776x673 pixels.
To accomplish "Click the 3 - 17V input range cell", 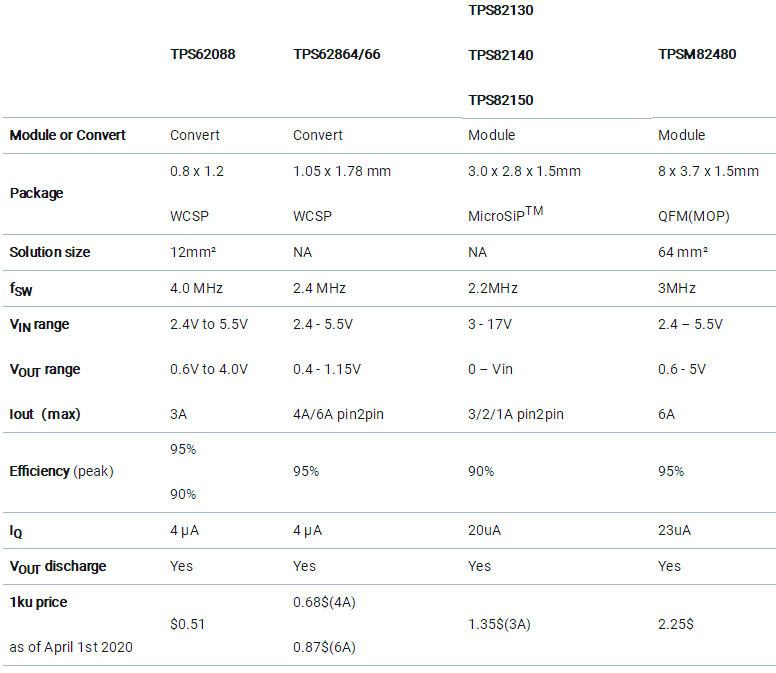I will 492,324.
